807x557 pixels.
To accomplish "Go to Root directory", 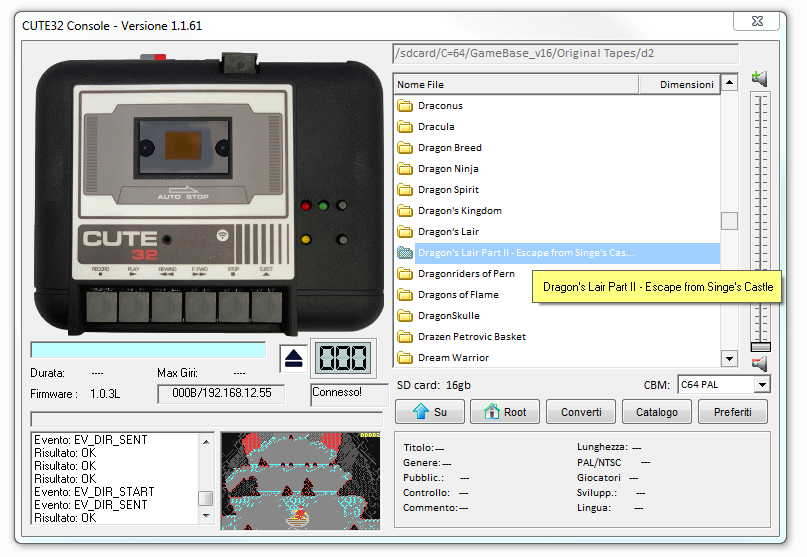I will coord(505,412).
